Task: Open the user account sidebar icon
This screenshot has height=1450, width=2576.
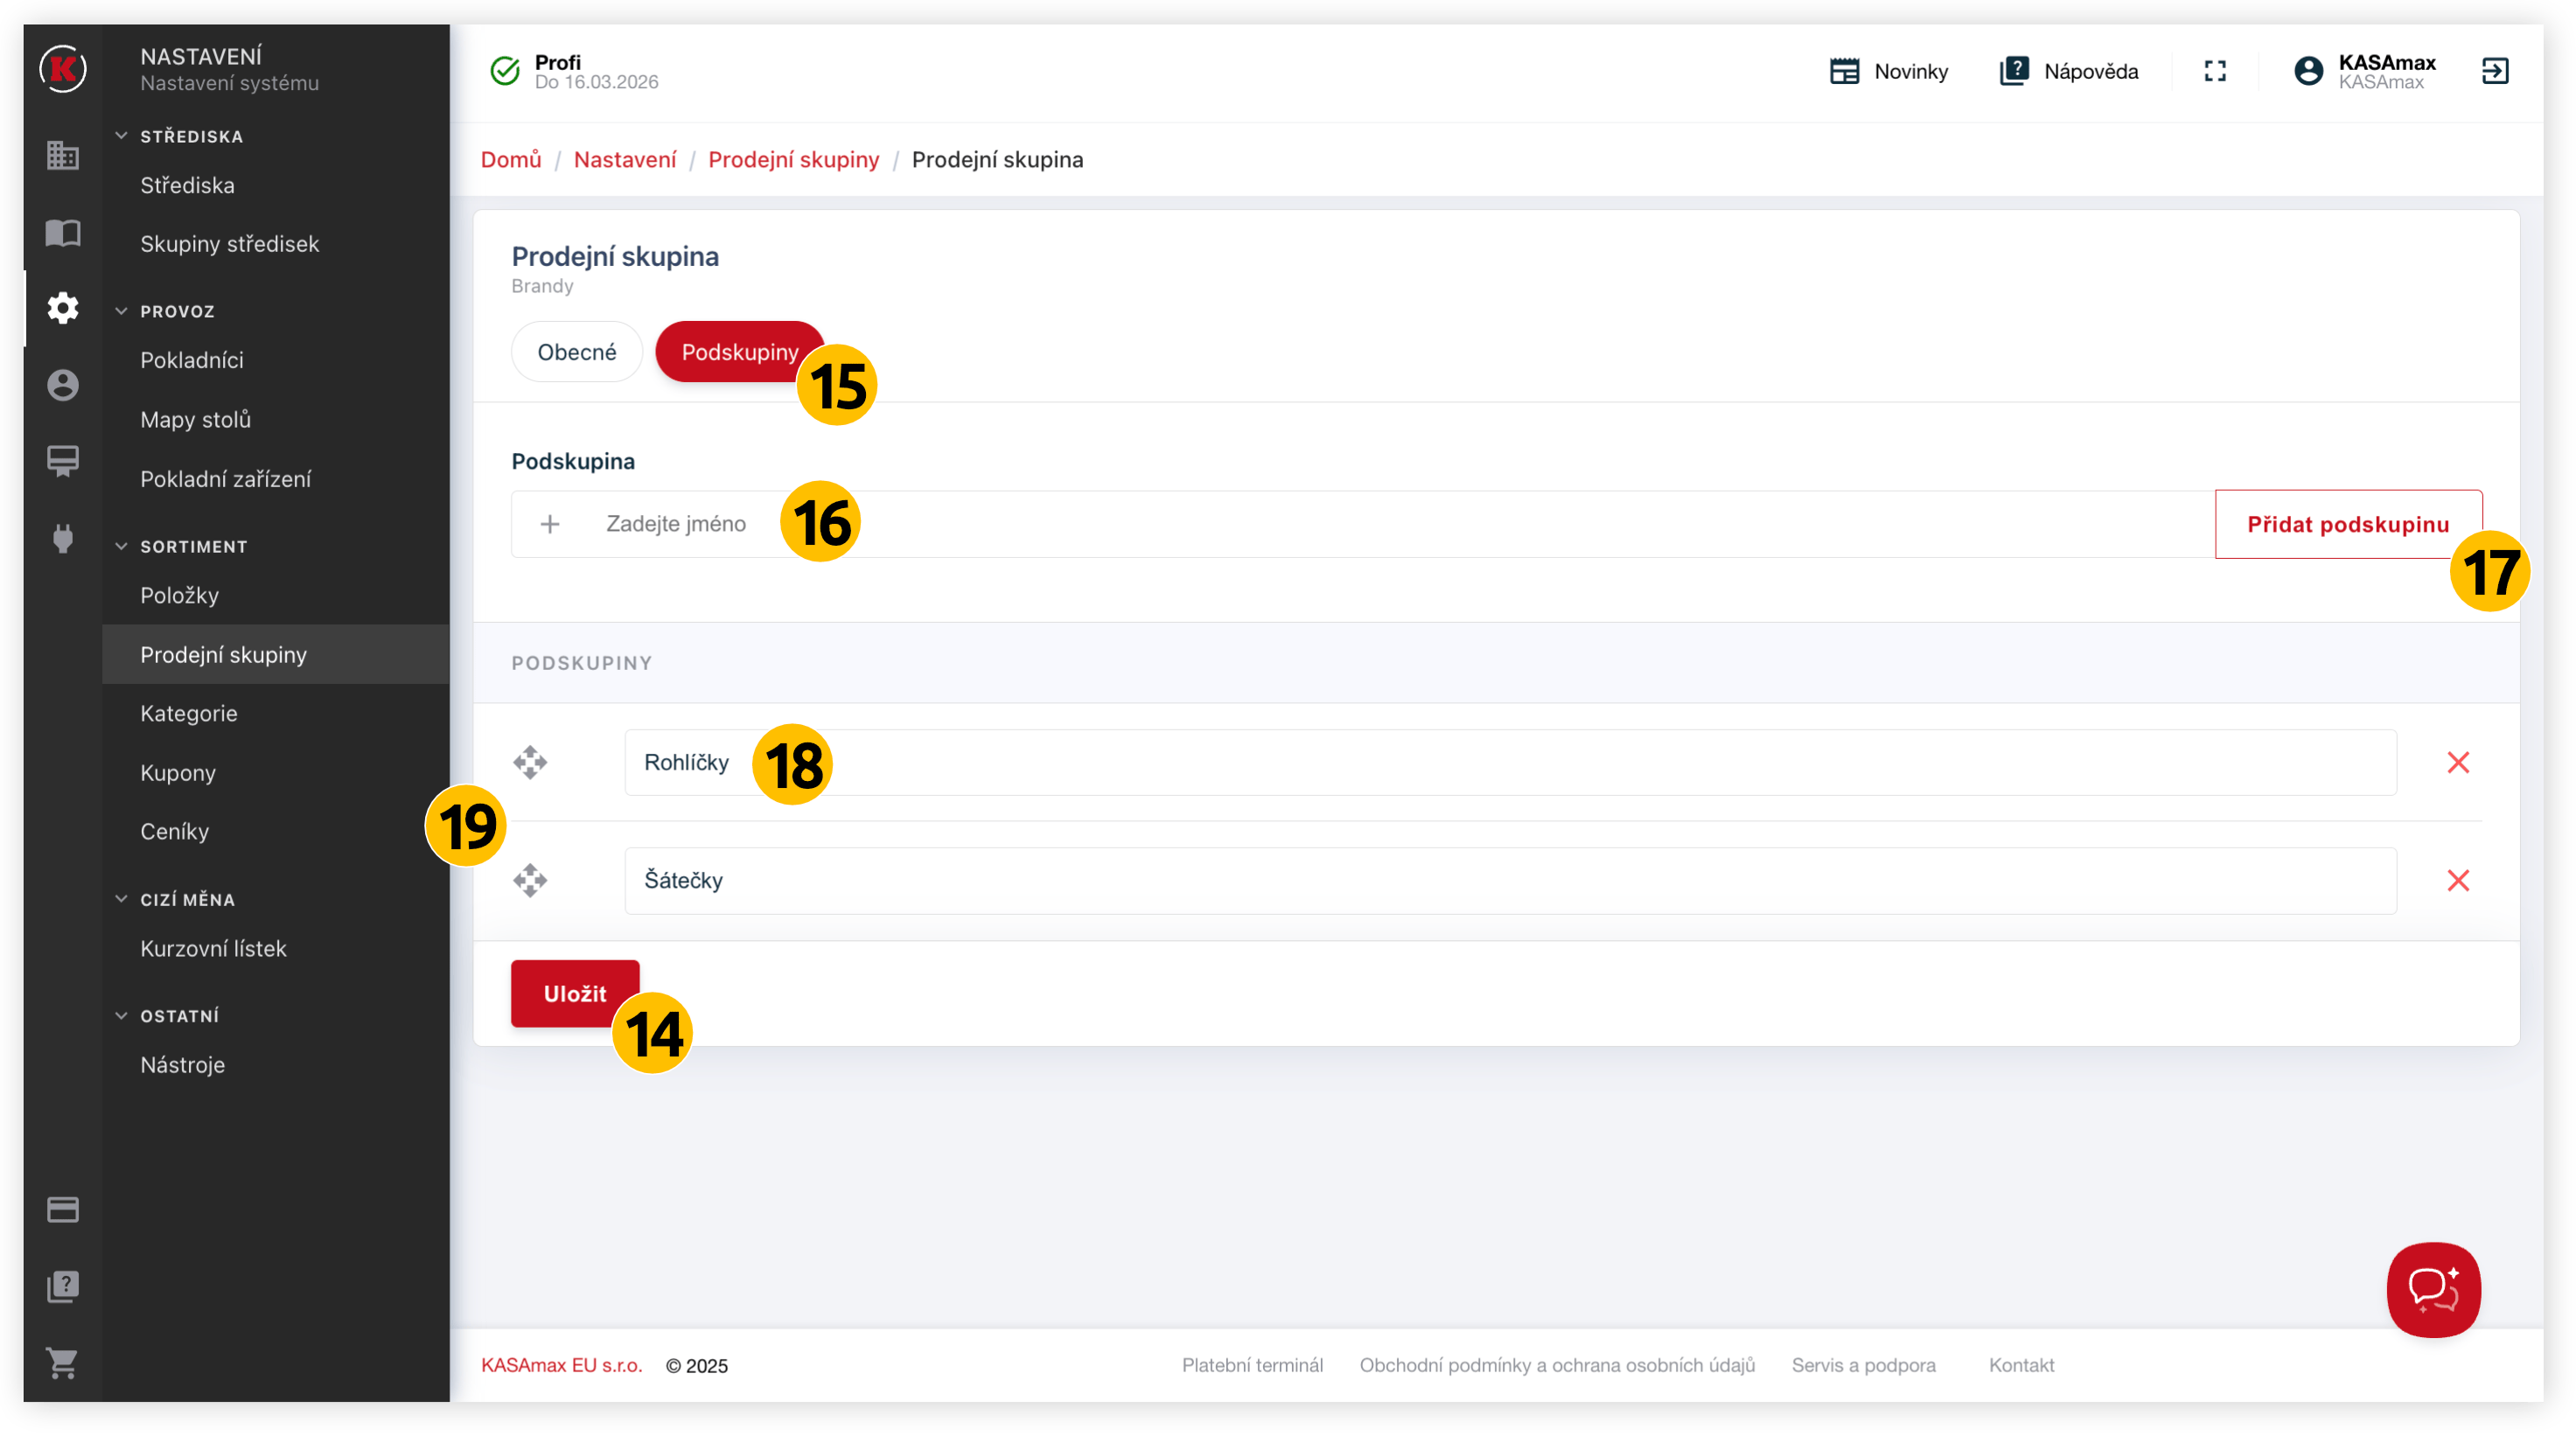Action: [x=62, y=385]
